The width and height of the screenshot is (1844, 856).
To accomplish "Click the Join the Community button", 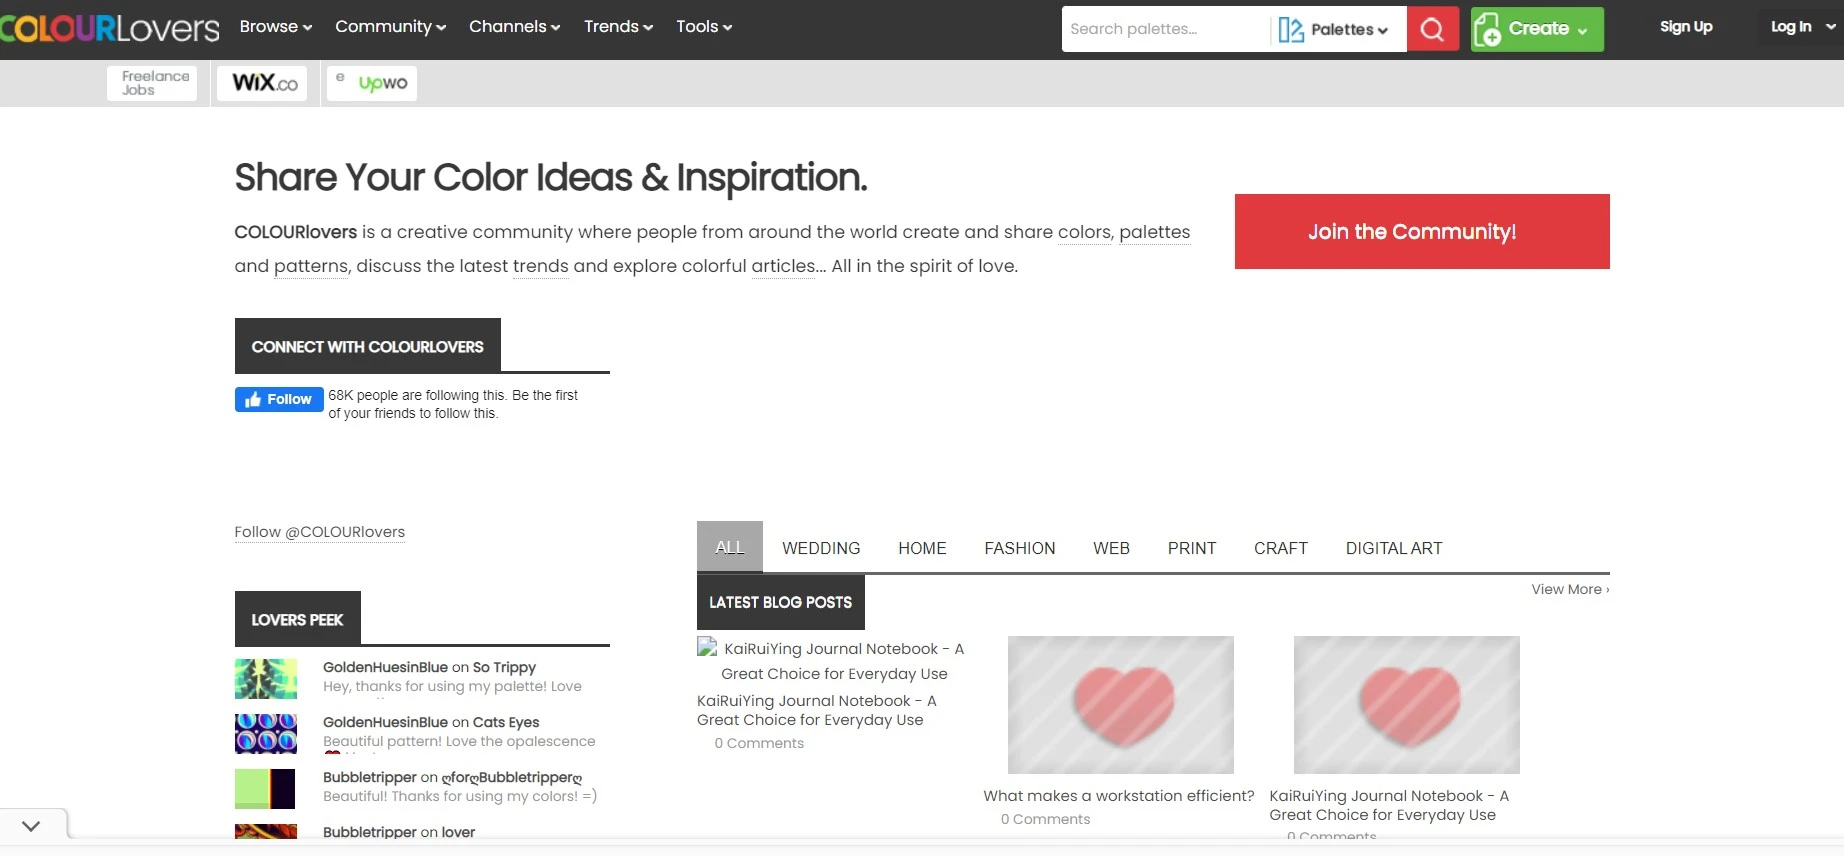I will coord(1421,232).
